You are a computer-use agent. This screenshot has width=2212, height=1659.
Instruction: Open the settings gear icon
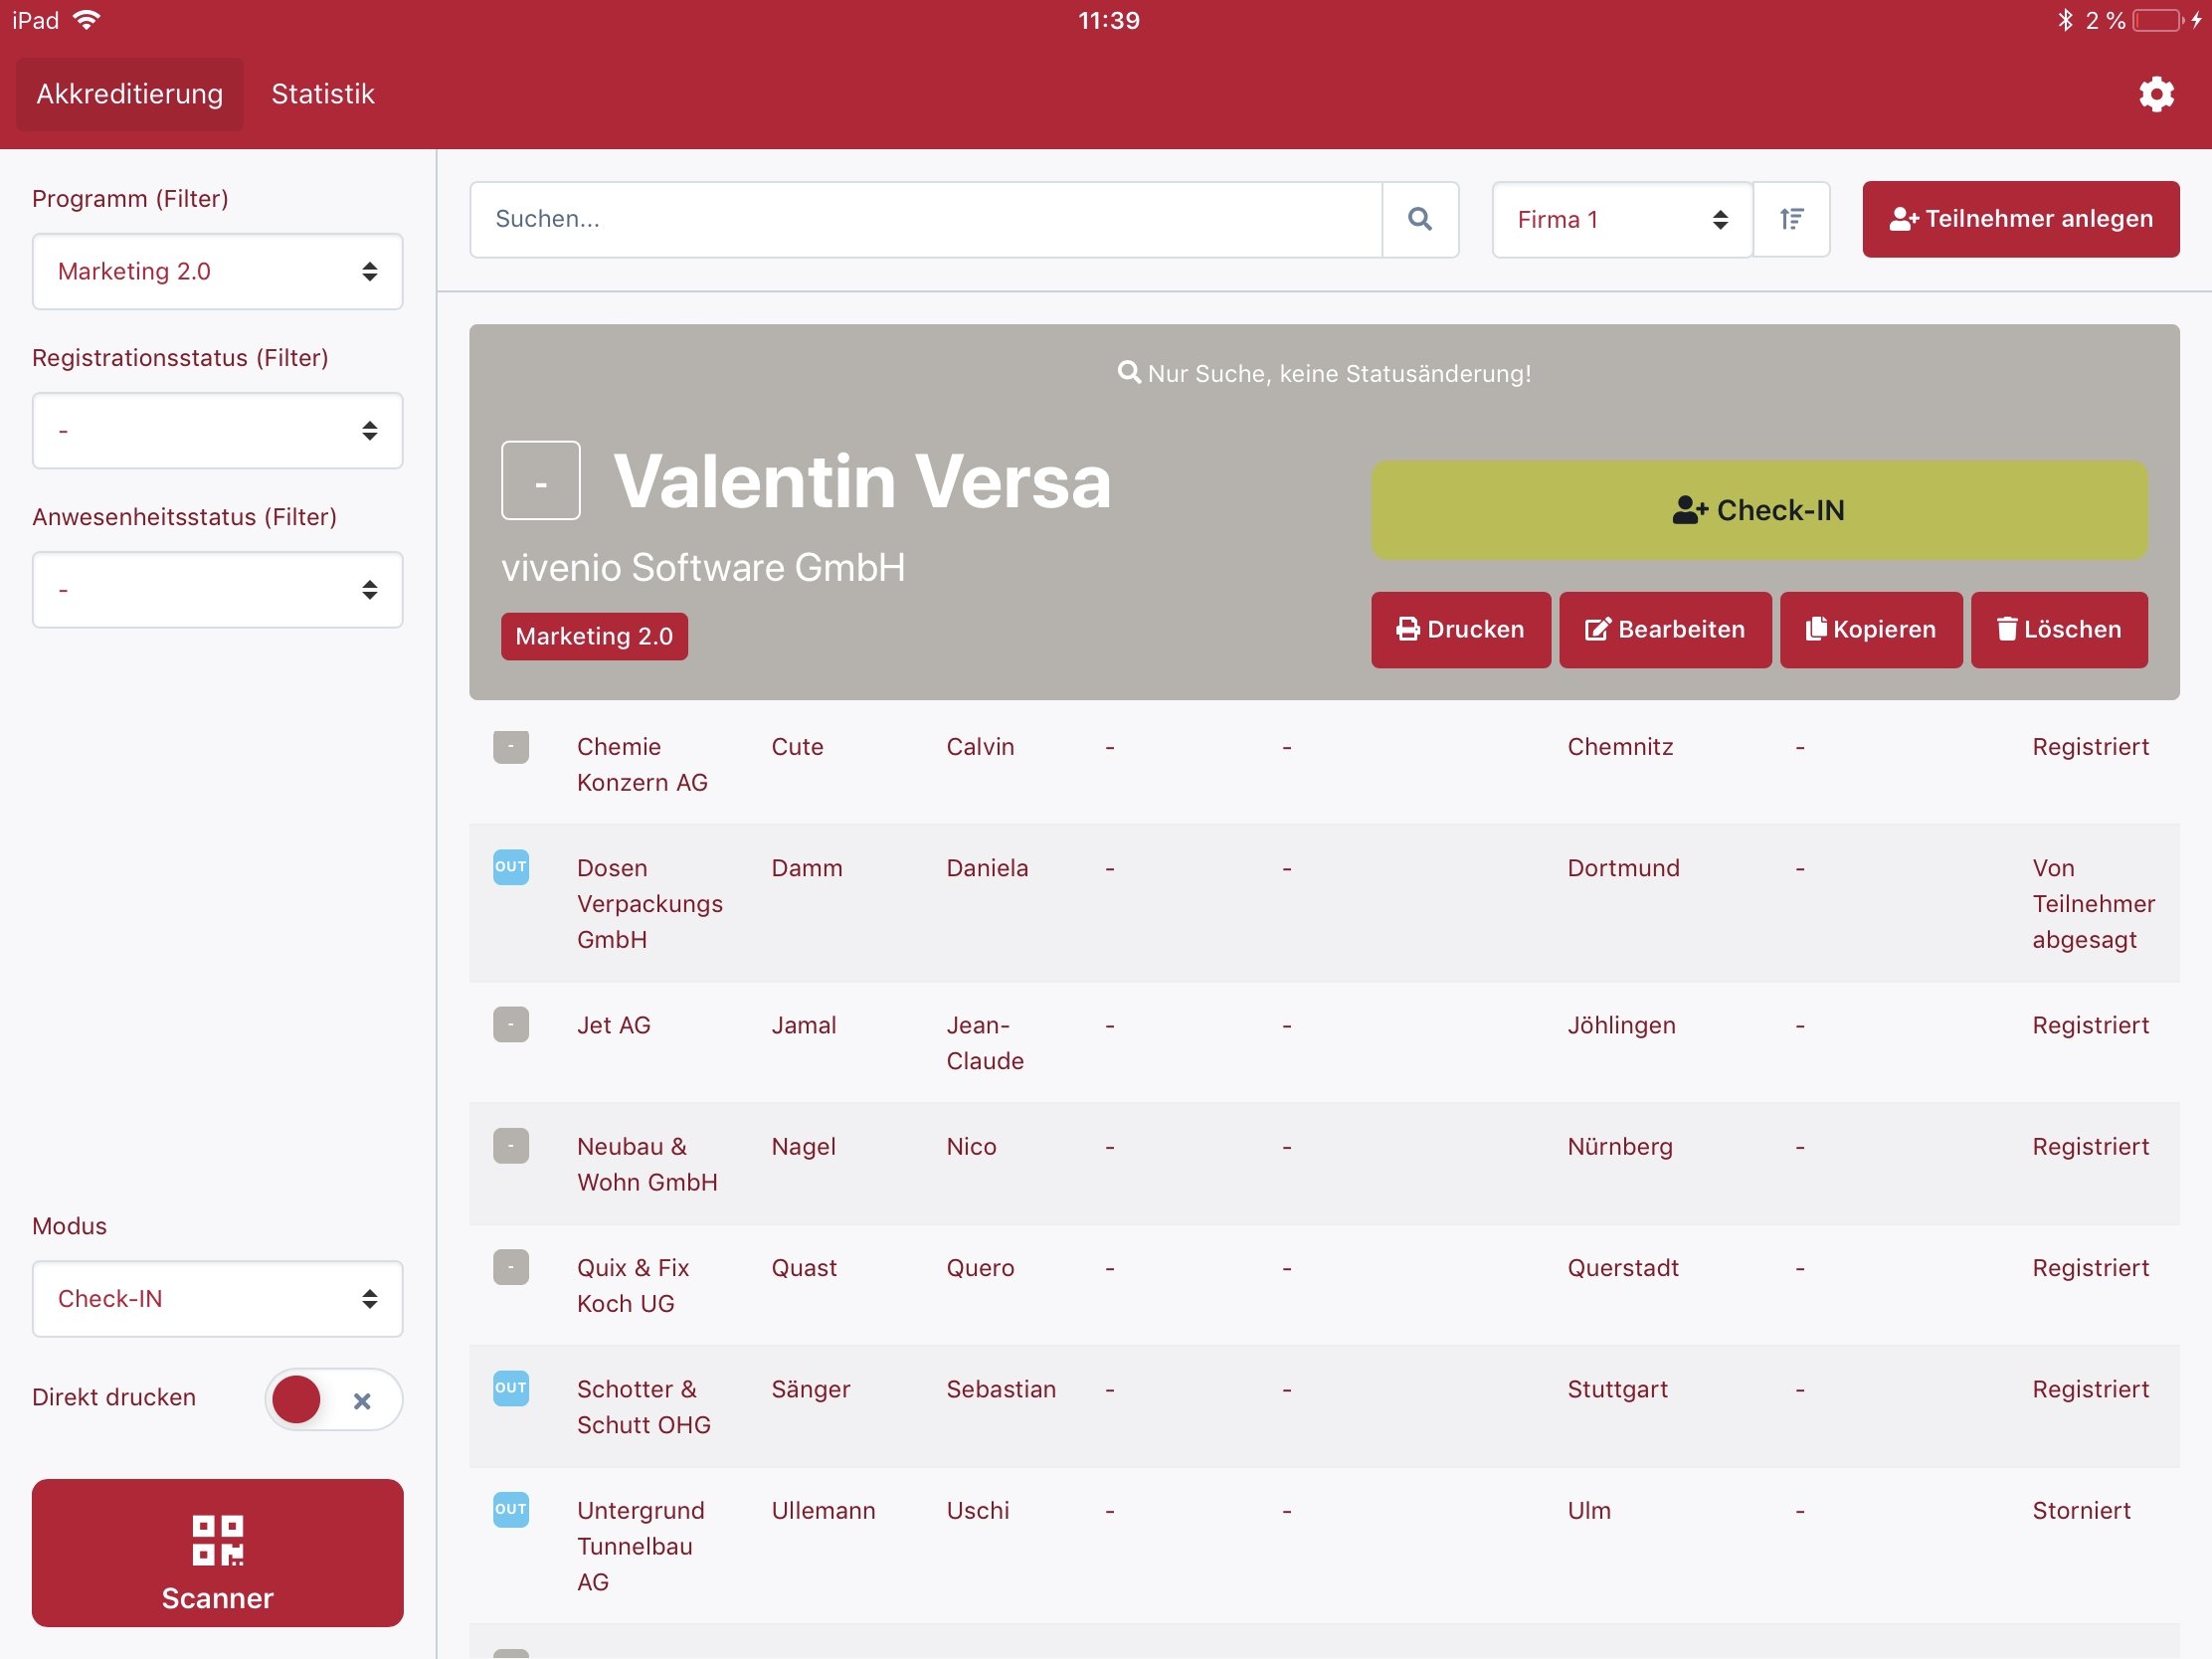pos(2155,94)
